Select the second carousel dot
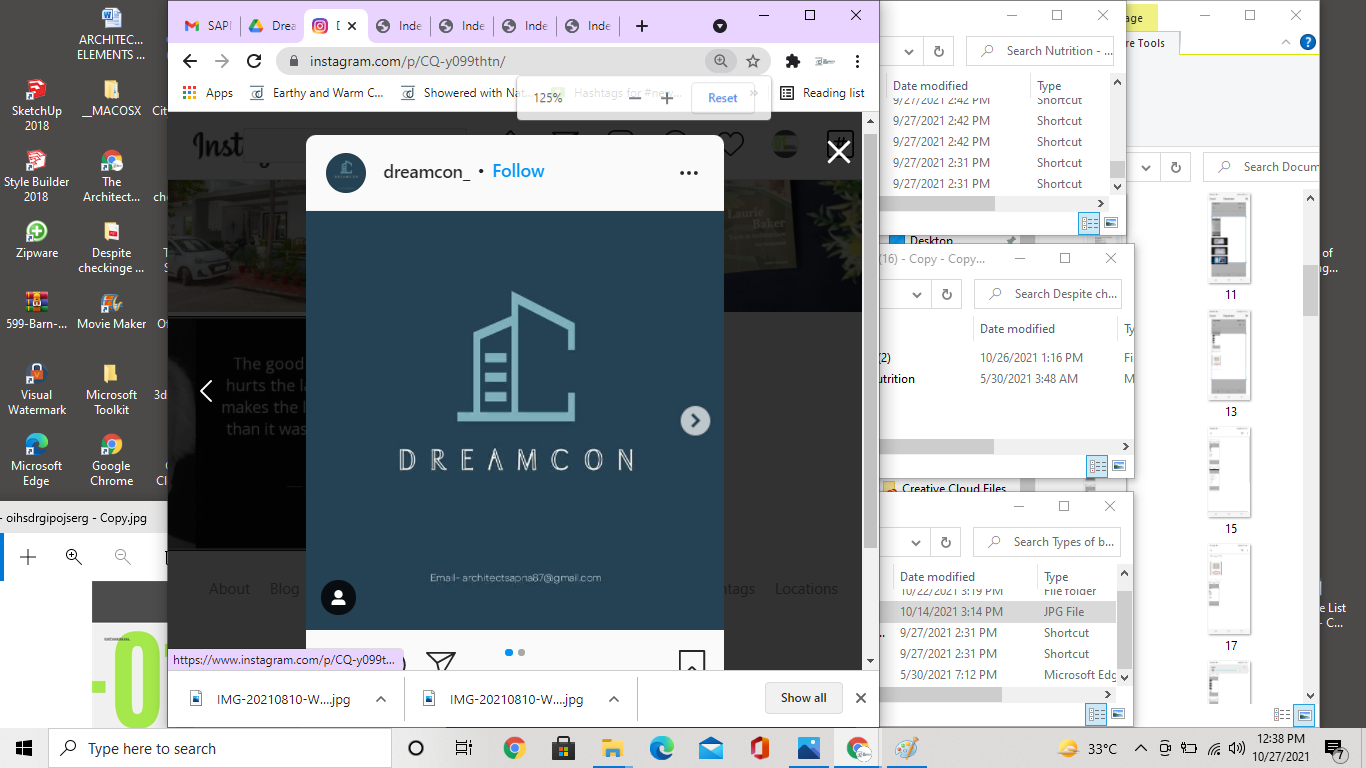The image size is (1366, 768). (x=521, y=653)
